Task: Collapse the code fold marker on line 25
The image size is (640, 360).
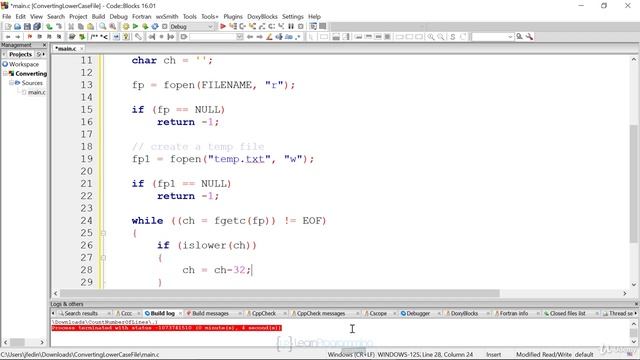Action: [103, 233]
